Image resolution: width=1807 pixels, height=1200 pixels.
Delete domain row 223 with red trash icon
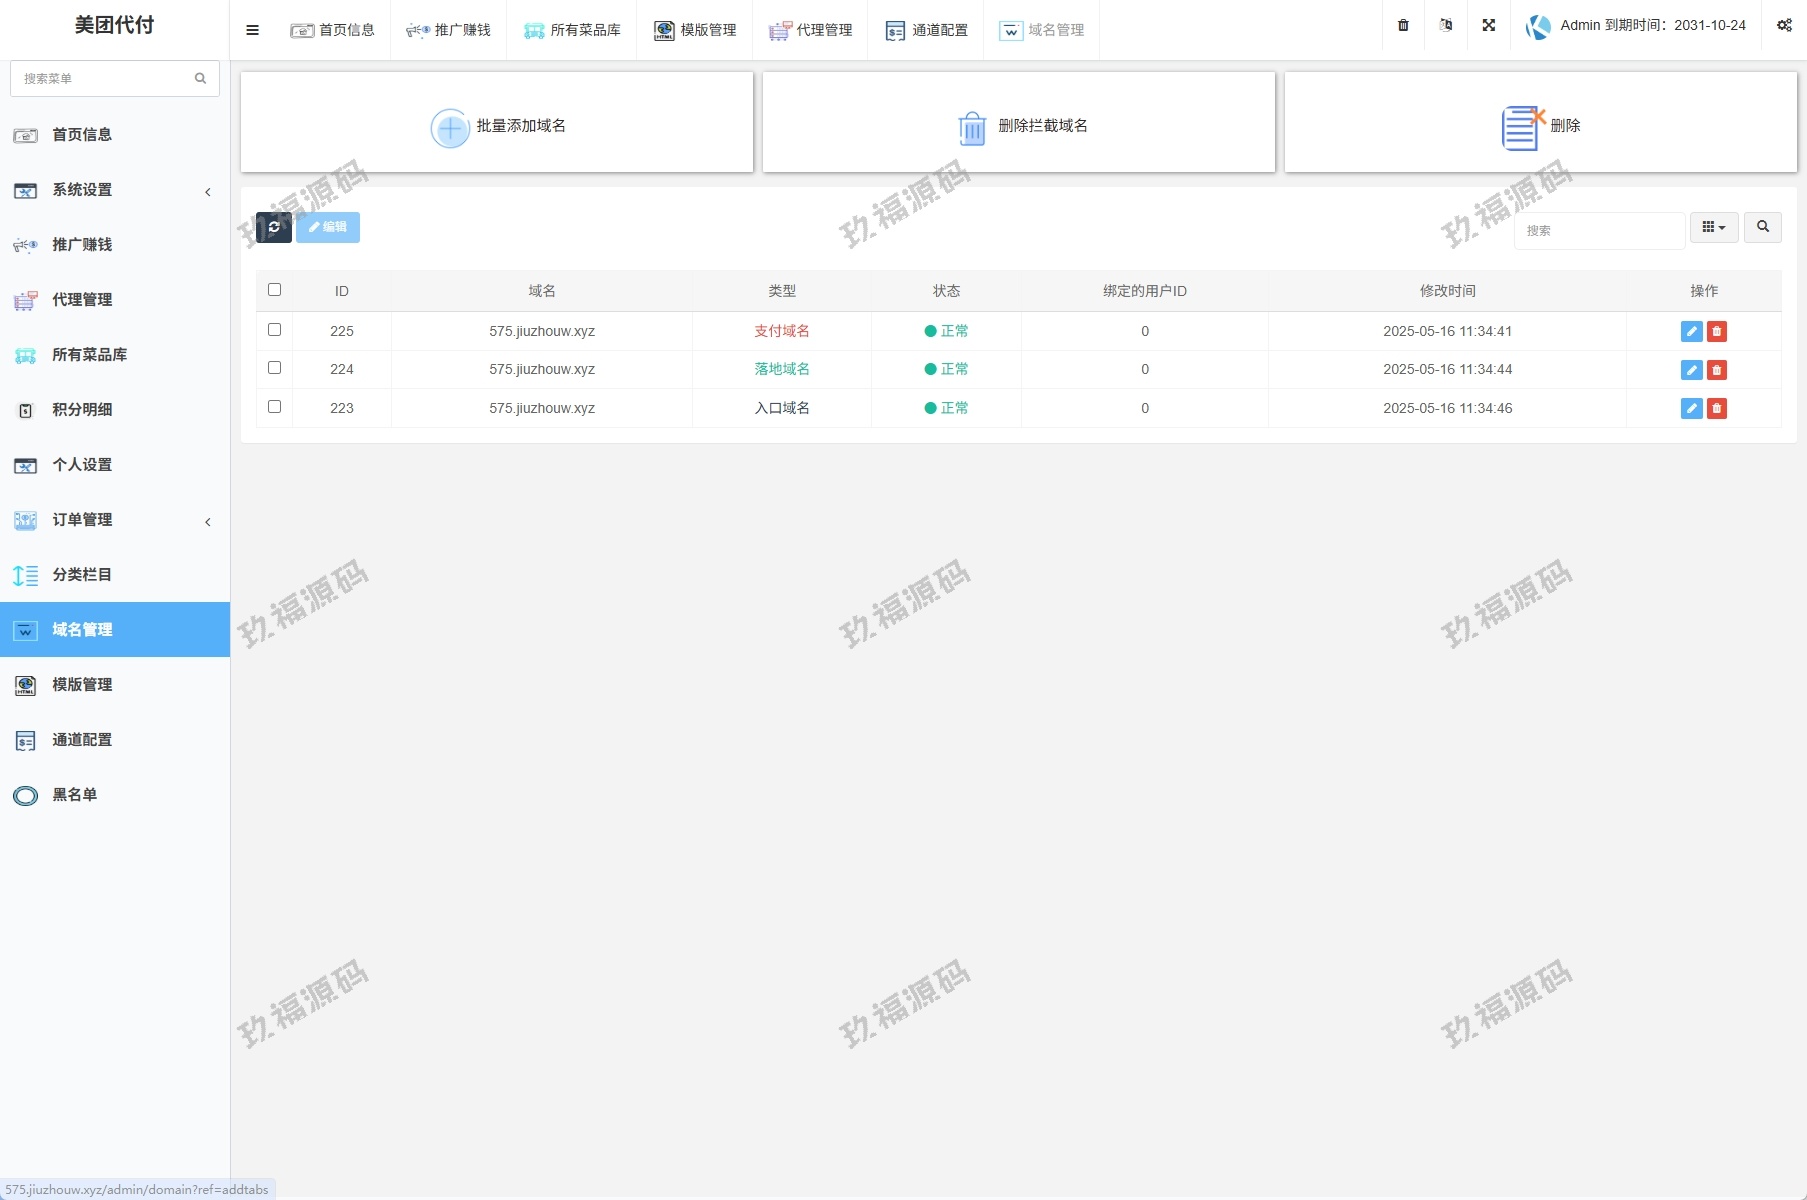tap(1717, 408)
